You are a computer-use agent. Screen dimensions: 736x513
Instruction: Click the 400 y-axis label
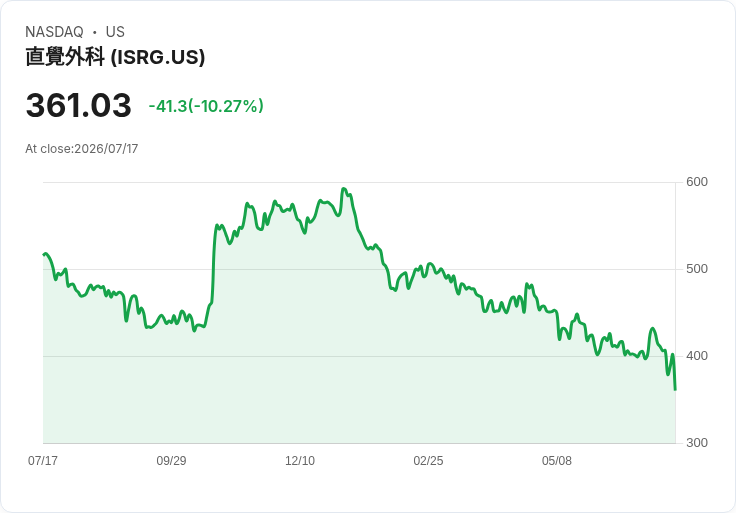coord(697,356)
